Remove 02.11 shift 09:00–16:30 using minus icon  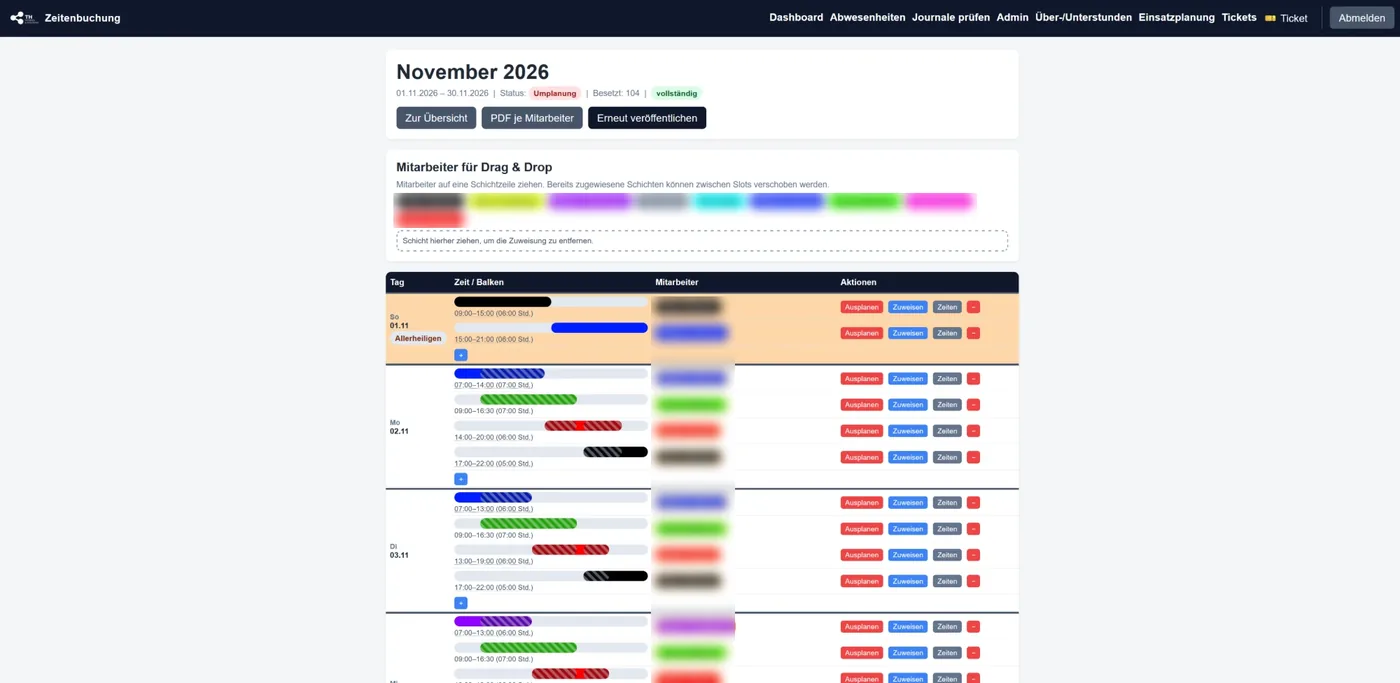[x=973, y=405]
